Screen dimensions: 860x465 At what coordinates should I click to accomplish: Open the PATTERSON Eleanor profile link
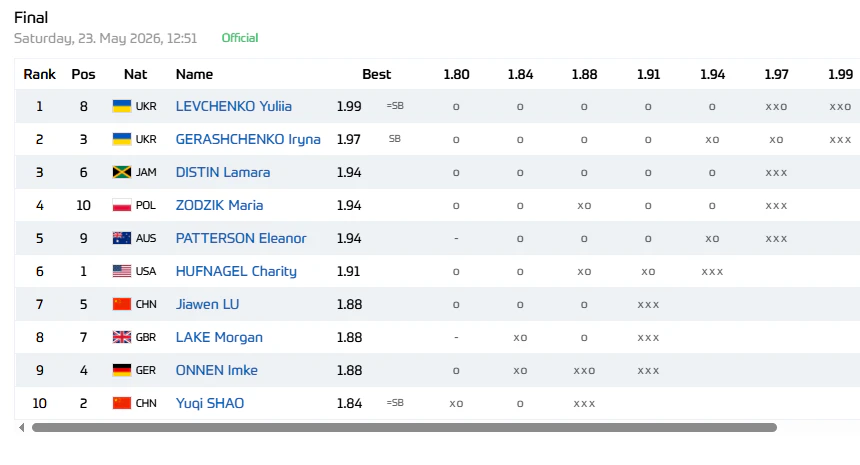pyautogui.click(x=241, y=238)
